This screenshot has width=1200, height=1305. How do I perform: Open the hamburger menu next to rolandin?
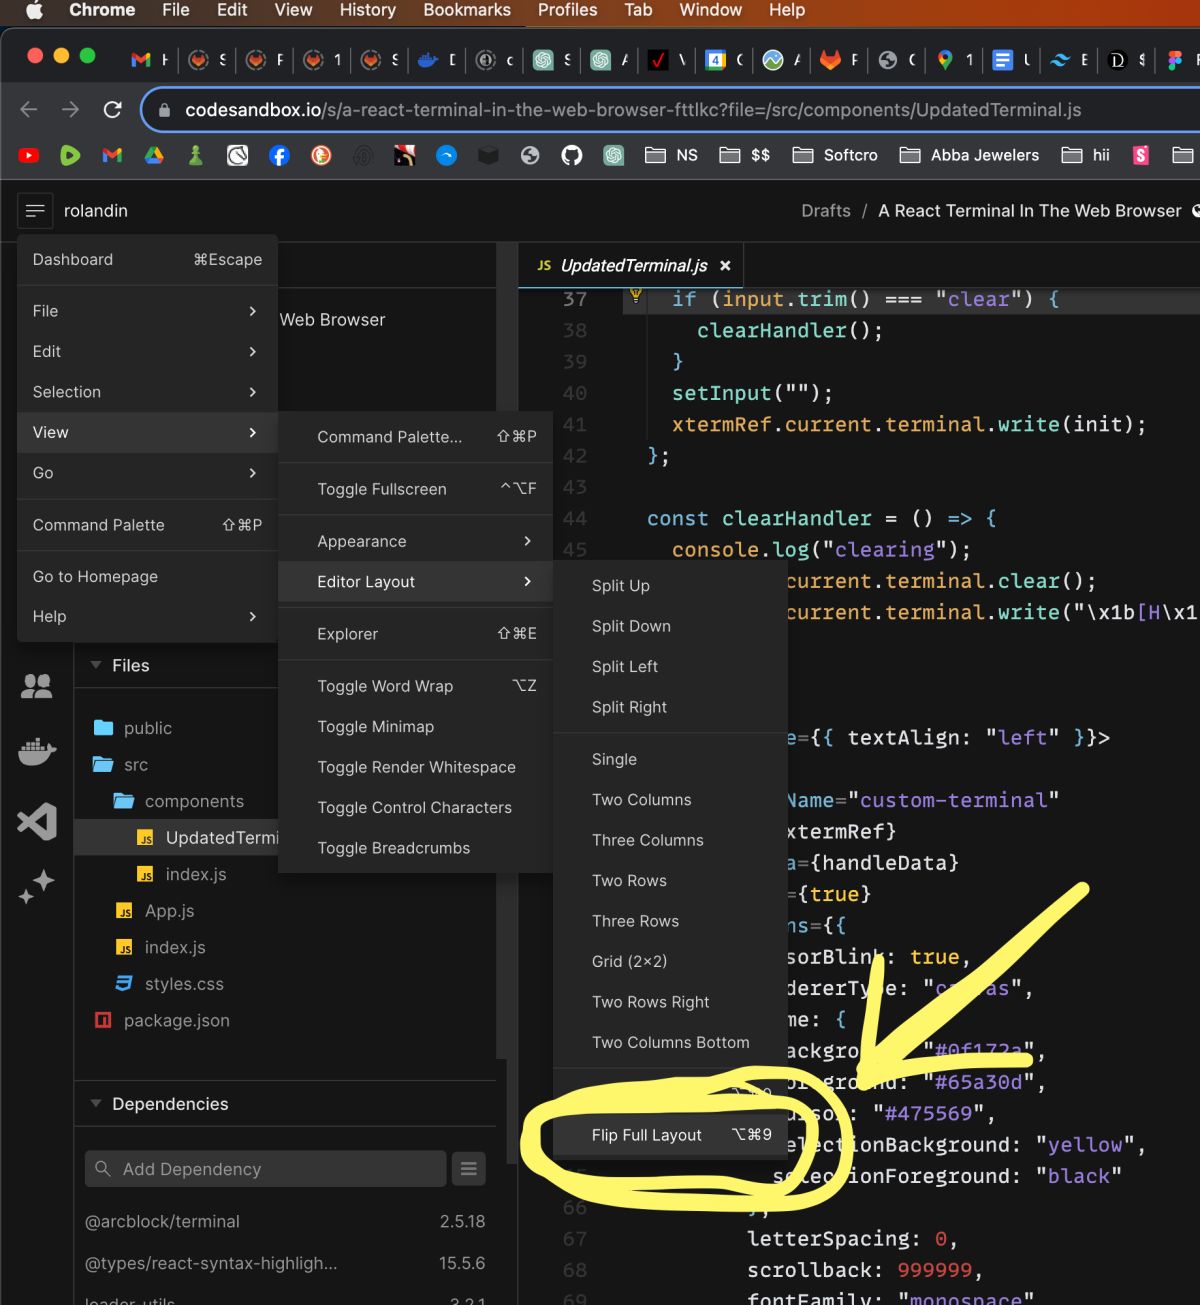pos(35,211)
